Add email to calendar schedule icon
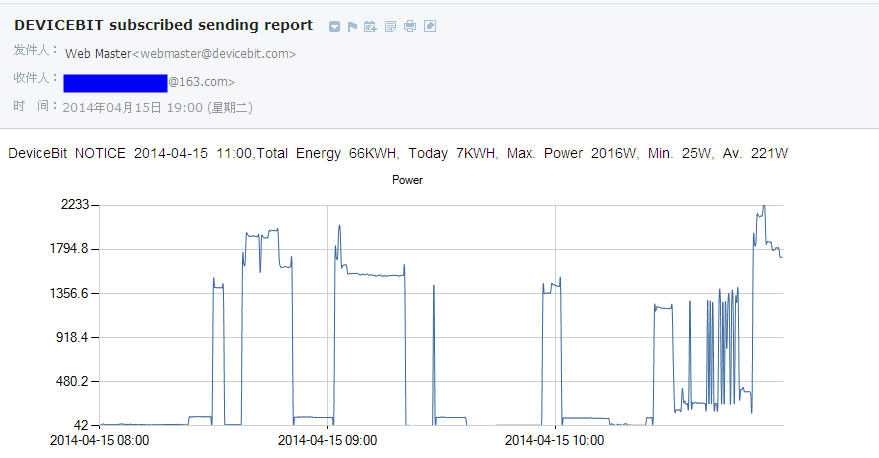This screenshot has height=458, width=879. [x=370, y=26]
